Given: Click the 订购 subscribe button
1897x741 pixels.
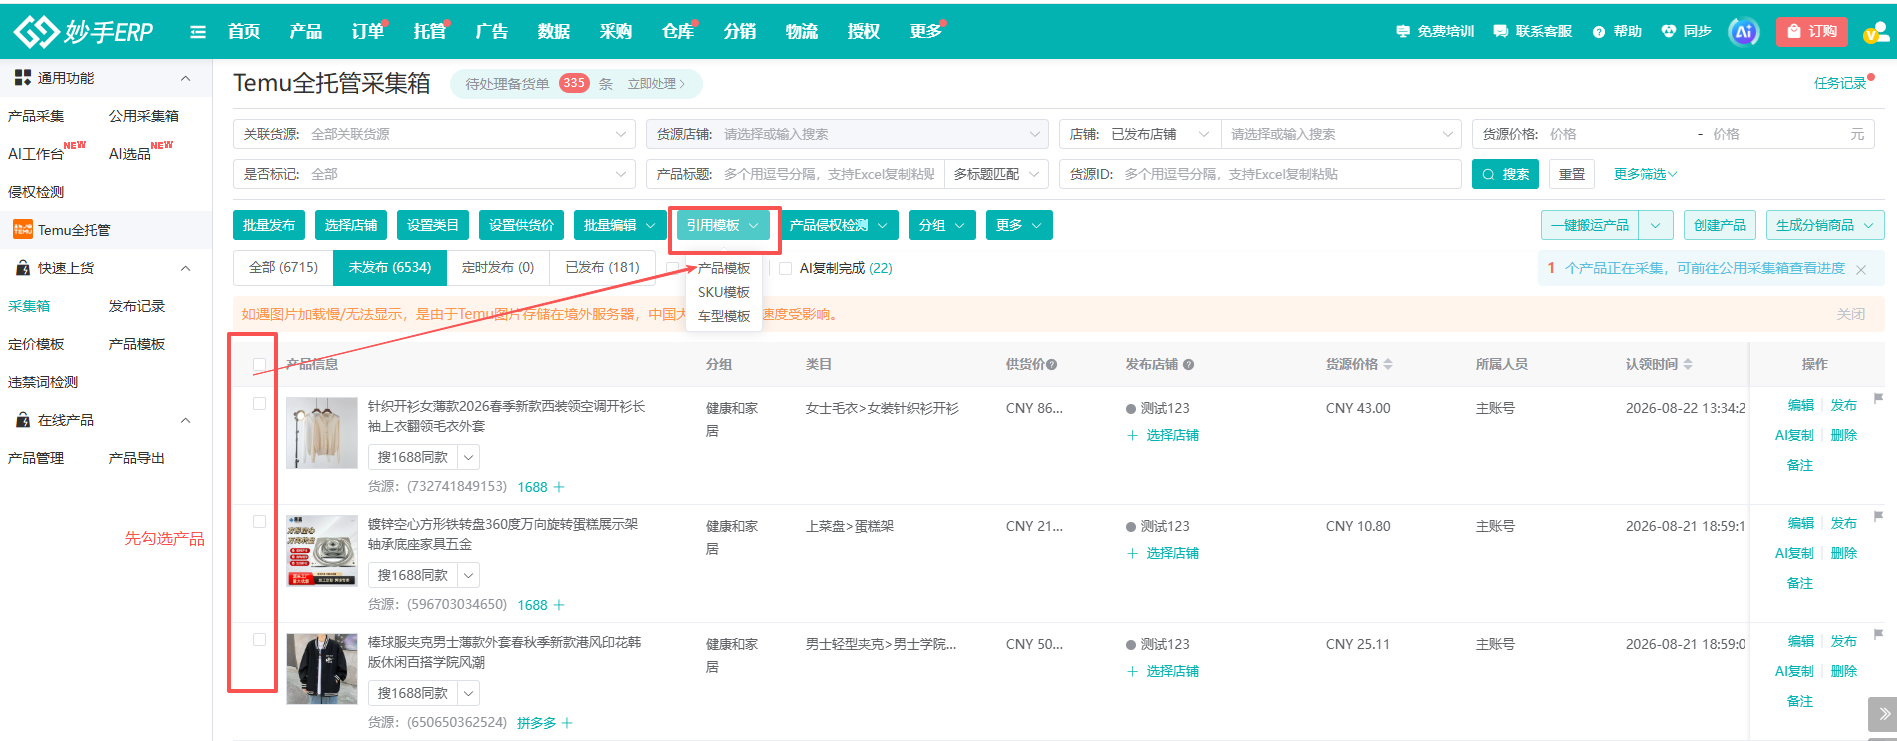Looking at the screenshot, I should 1812,32.
